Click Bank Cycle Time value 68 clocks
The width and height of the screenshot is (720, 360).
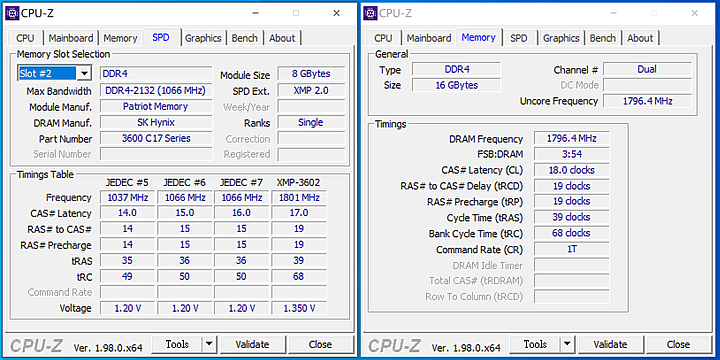click(x=572, y=233)
